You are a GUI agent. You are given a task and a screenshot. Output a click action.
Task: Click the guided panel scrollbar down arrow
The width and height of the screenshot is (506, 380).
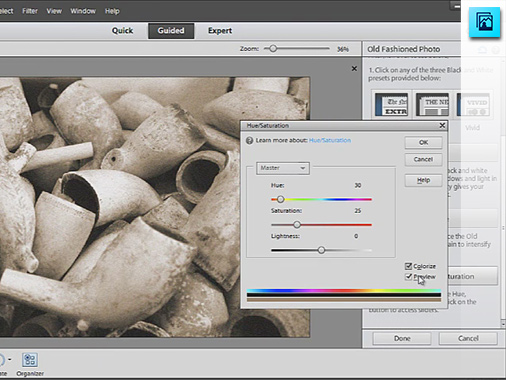tap(504, 324)
